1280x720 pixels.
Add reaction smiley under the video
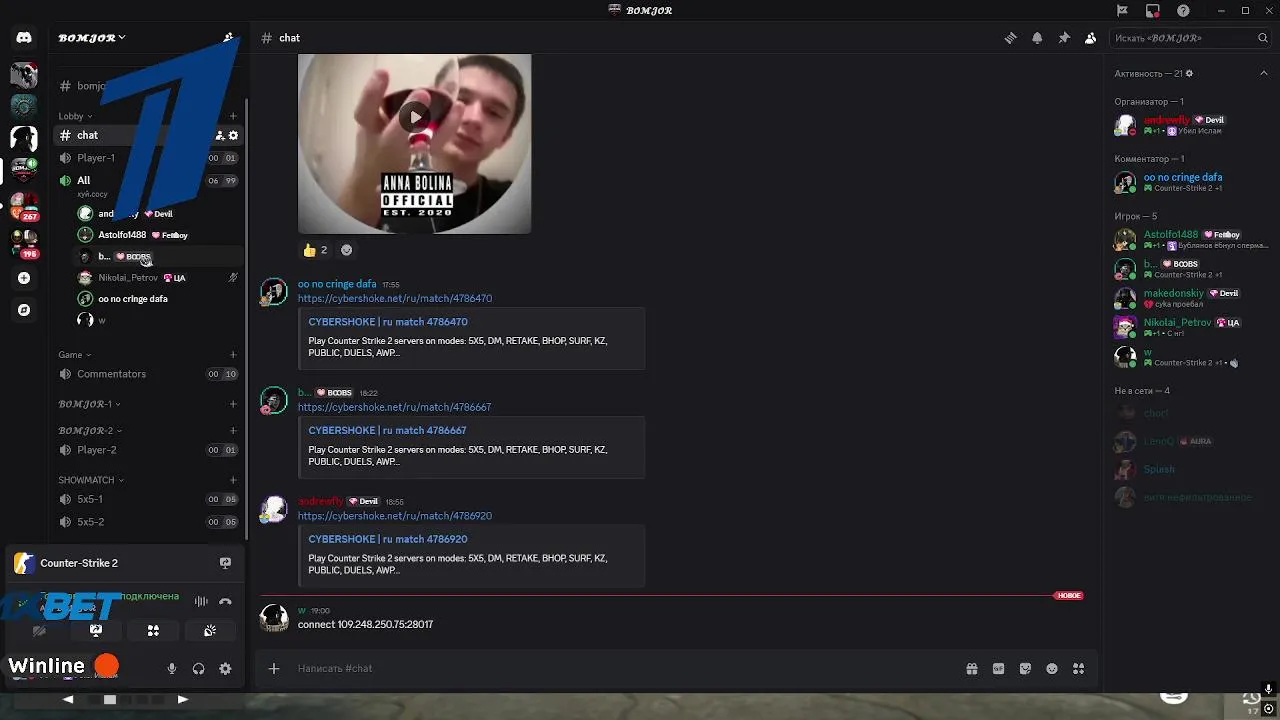tap(347, 250)
